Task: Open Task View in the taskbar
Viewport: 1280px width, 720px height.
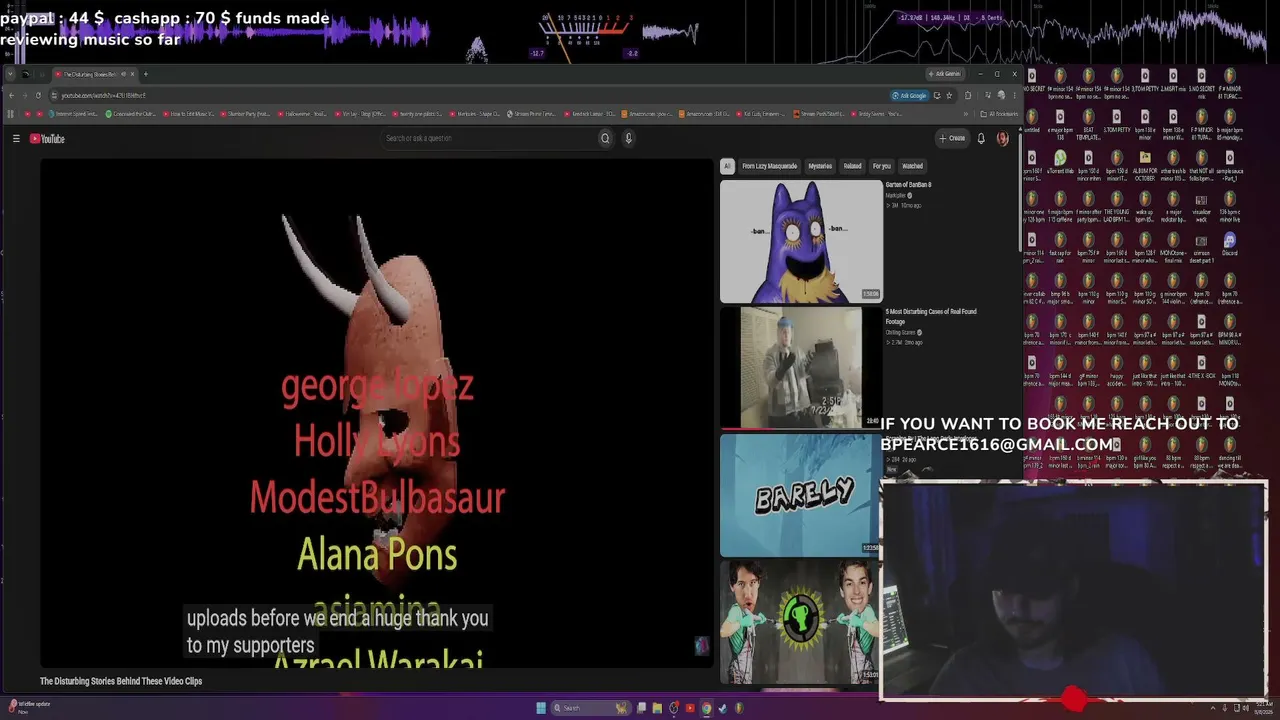Action: (x=641, y=708)
